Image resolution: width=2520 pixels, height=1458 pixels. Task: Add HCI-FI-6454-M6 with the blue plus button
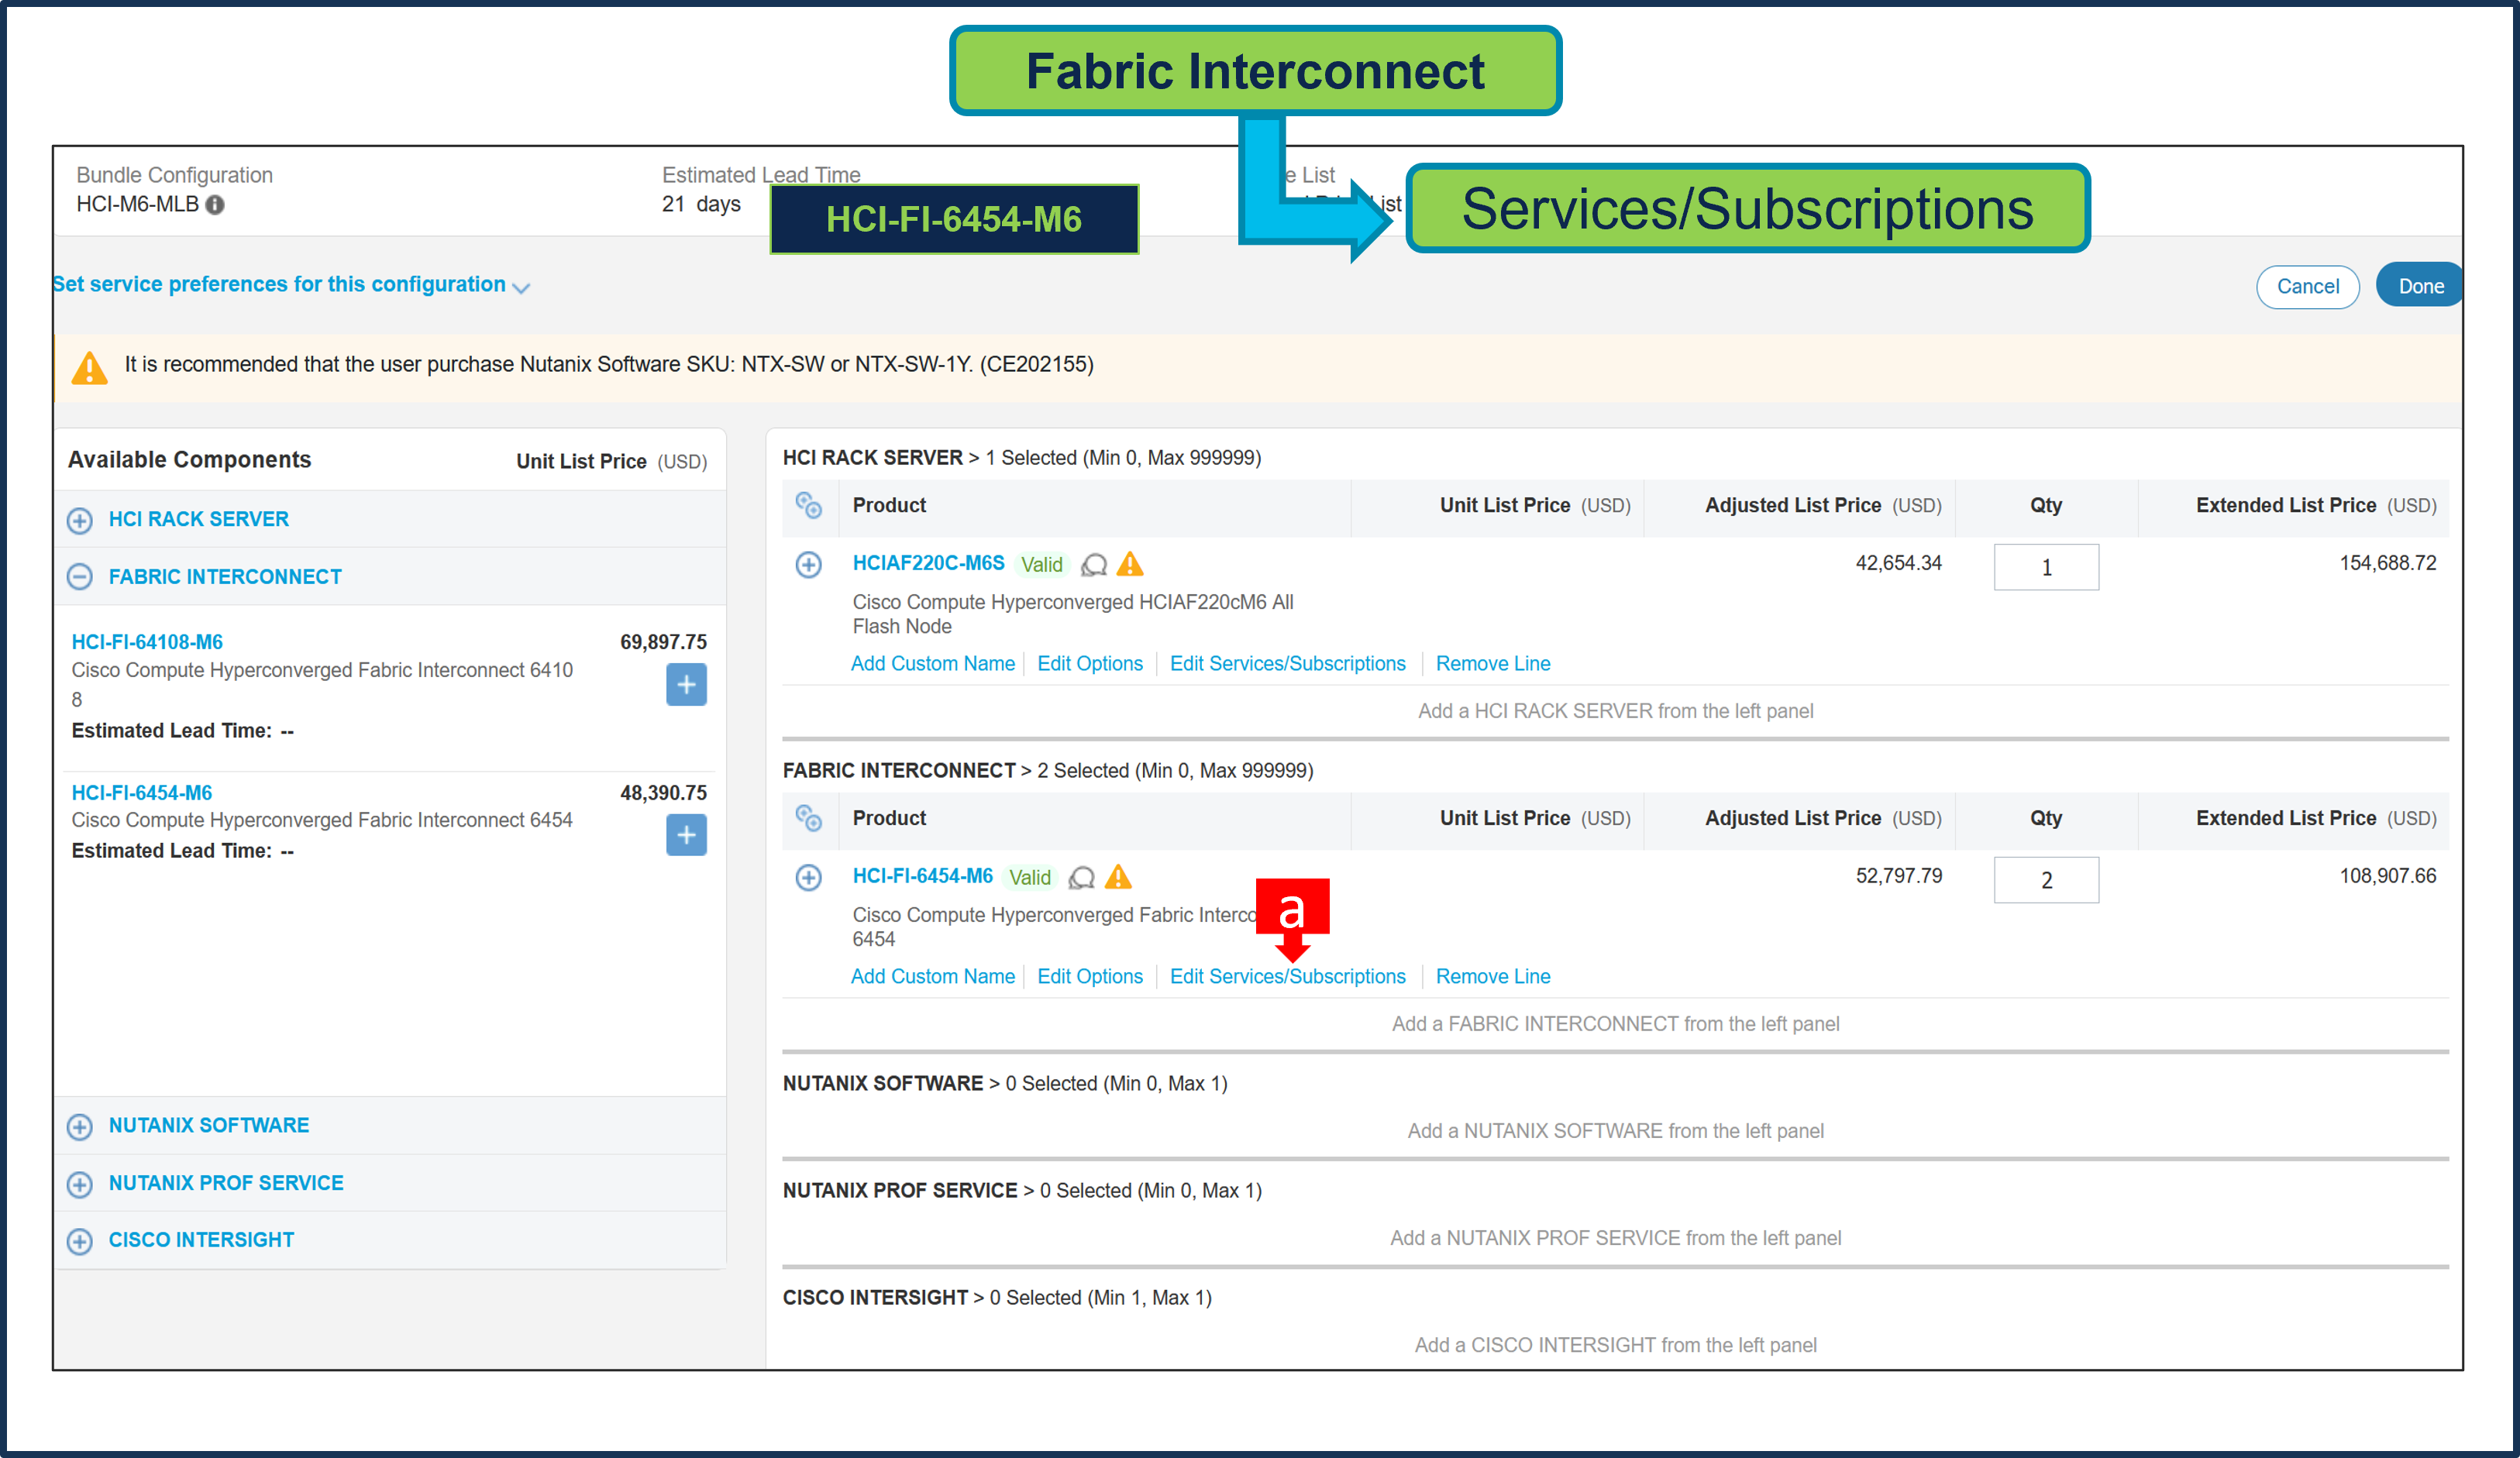(x=686, y=835)
